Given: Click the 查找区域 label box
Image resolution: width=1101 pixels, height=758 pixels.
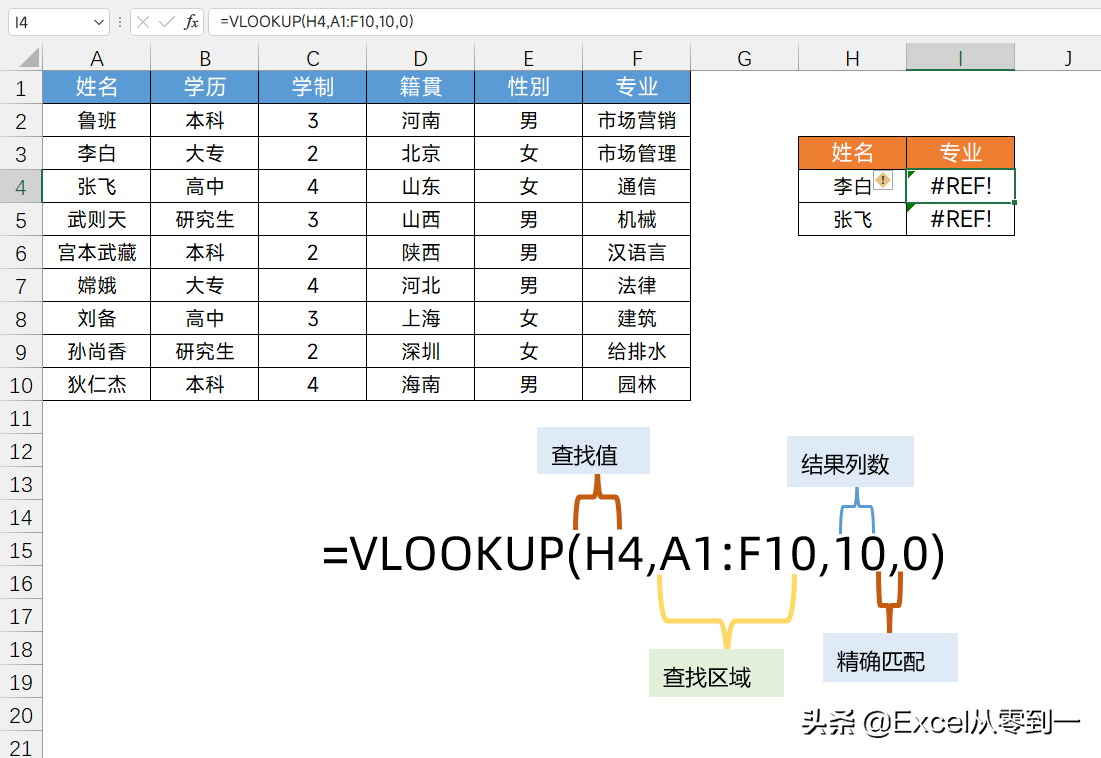Looking at the screenshot, I should pyautogui.click(x=716, y=673).
